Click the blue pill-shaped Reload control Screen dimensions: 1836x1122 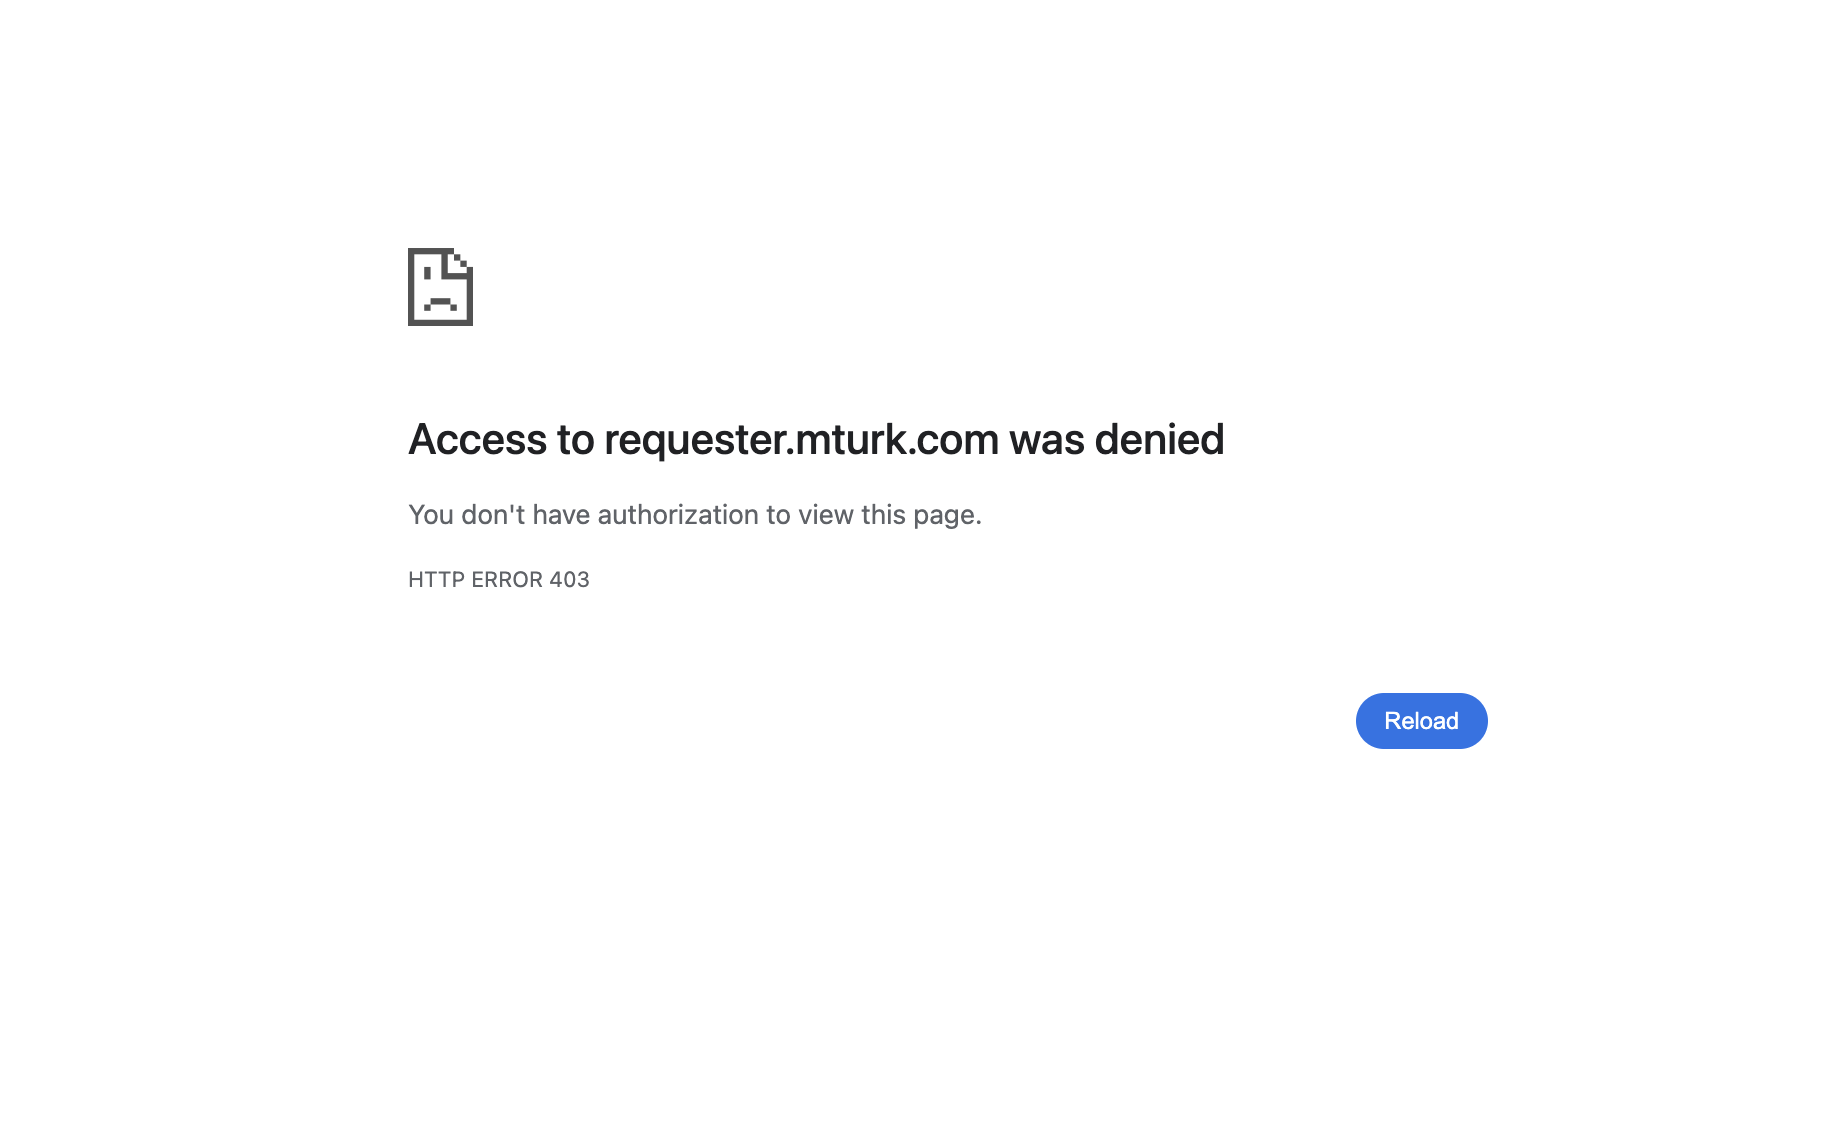[1421, 720]
